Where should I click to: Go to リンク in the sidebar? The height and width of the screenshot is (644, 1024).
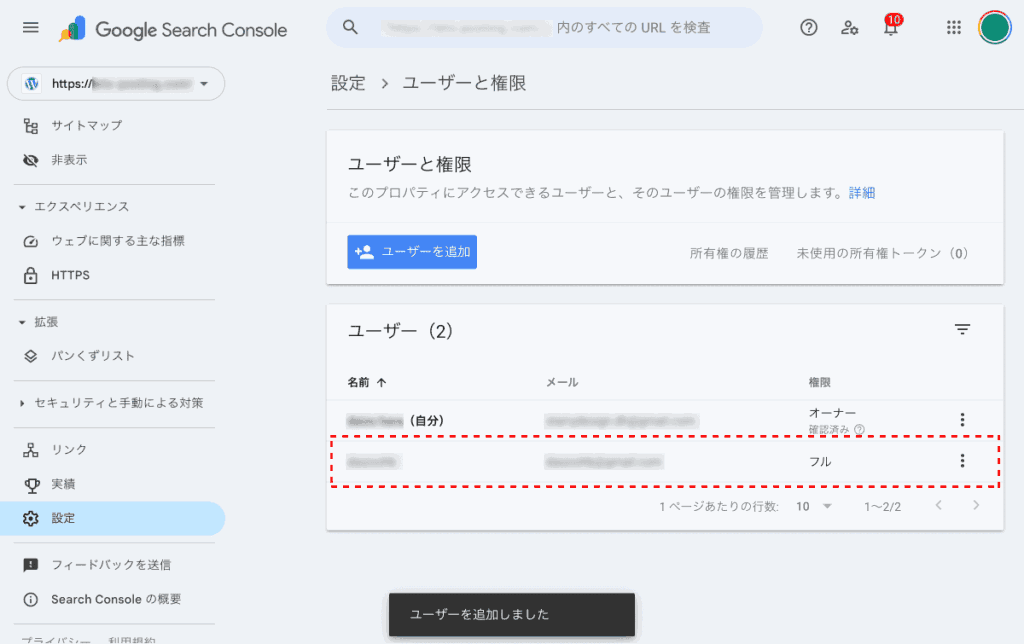[69, 450]
